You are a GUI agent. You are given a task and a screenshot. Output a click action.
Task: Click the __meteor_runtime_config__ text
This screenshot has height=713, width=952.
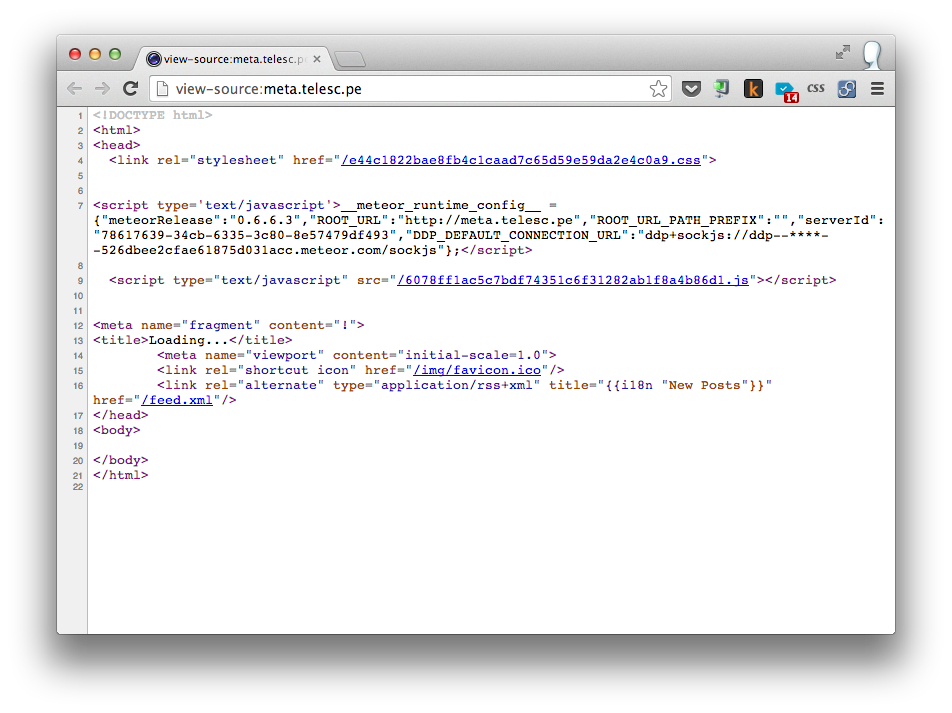tap(440, 205)
